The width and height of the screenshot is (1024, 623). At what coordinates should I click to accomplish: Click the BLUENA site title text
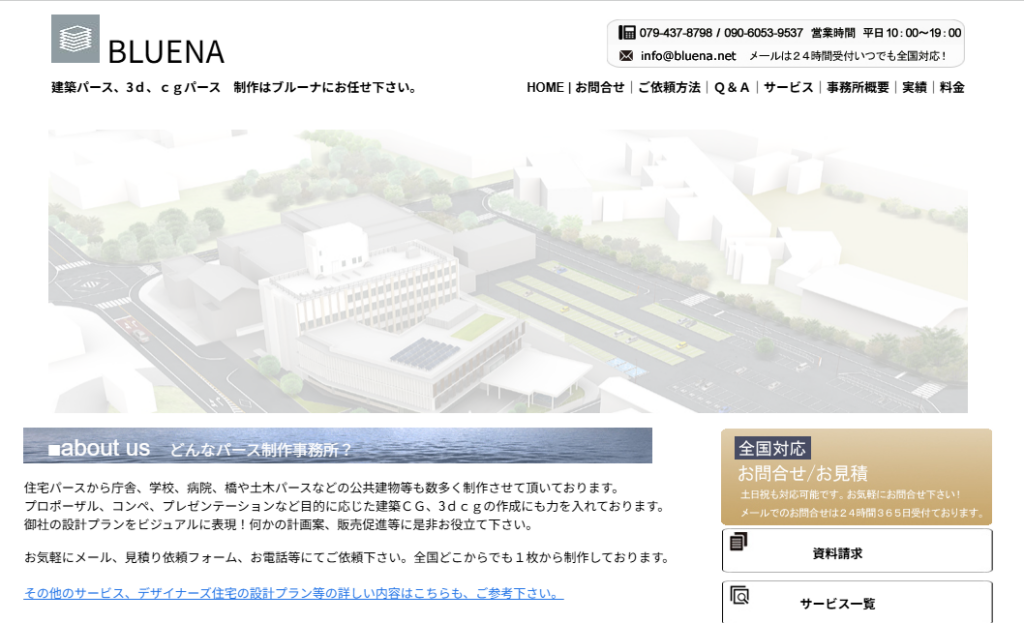pyautogui.click(x=166, y=51)
